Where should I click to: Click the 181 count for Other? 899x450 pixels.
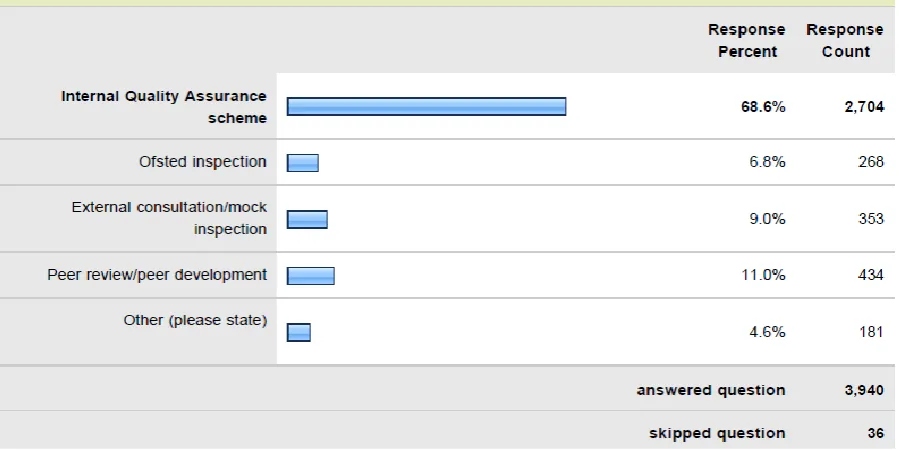point(871,332)
